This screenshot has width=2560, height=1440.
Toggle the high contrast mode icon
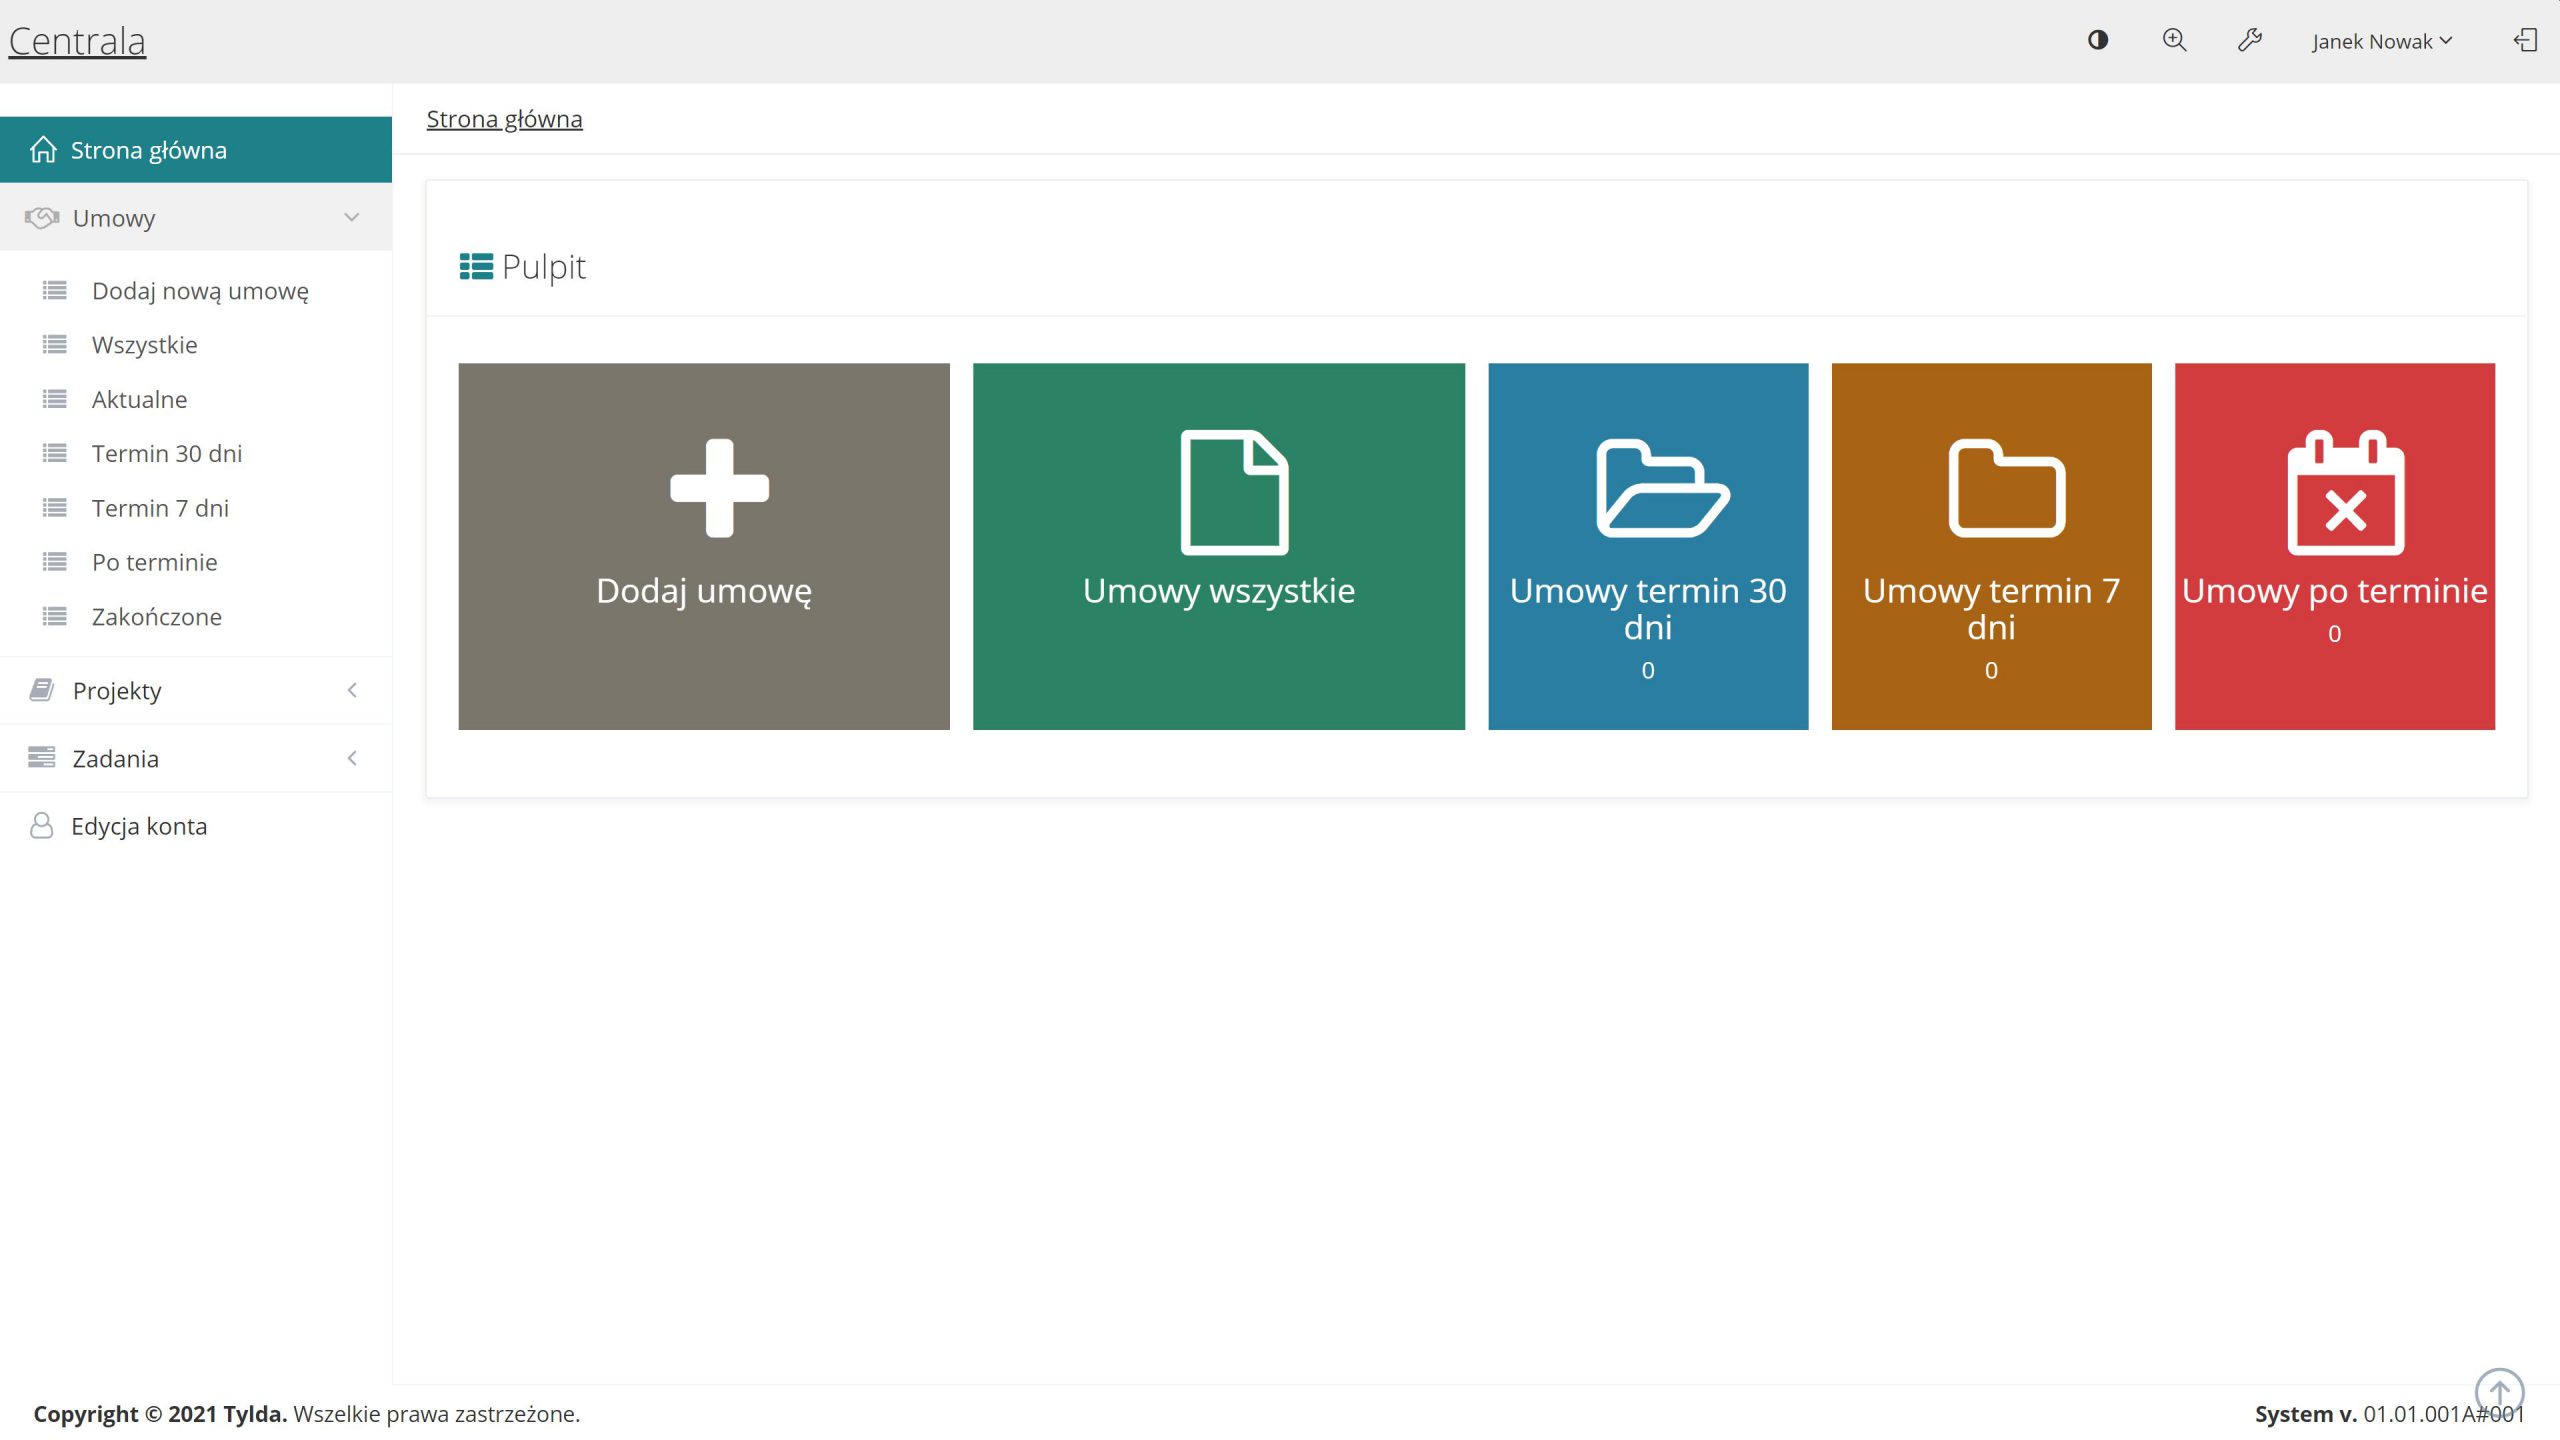click(x=2097, y=40)
